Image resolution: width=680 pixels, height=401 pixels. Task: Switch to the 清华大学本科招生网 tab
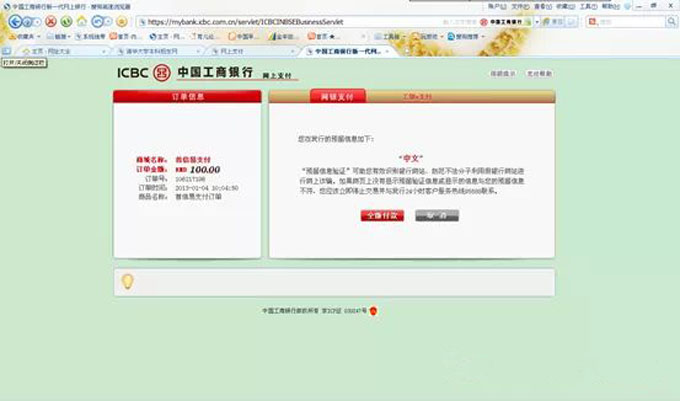(157, 51)
